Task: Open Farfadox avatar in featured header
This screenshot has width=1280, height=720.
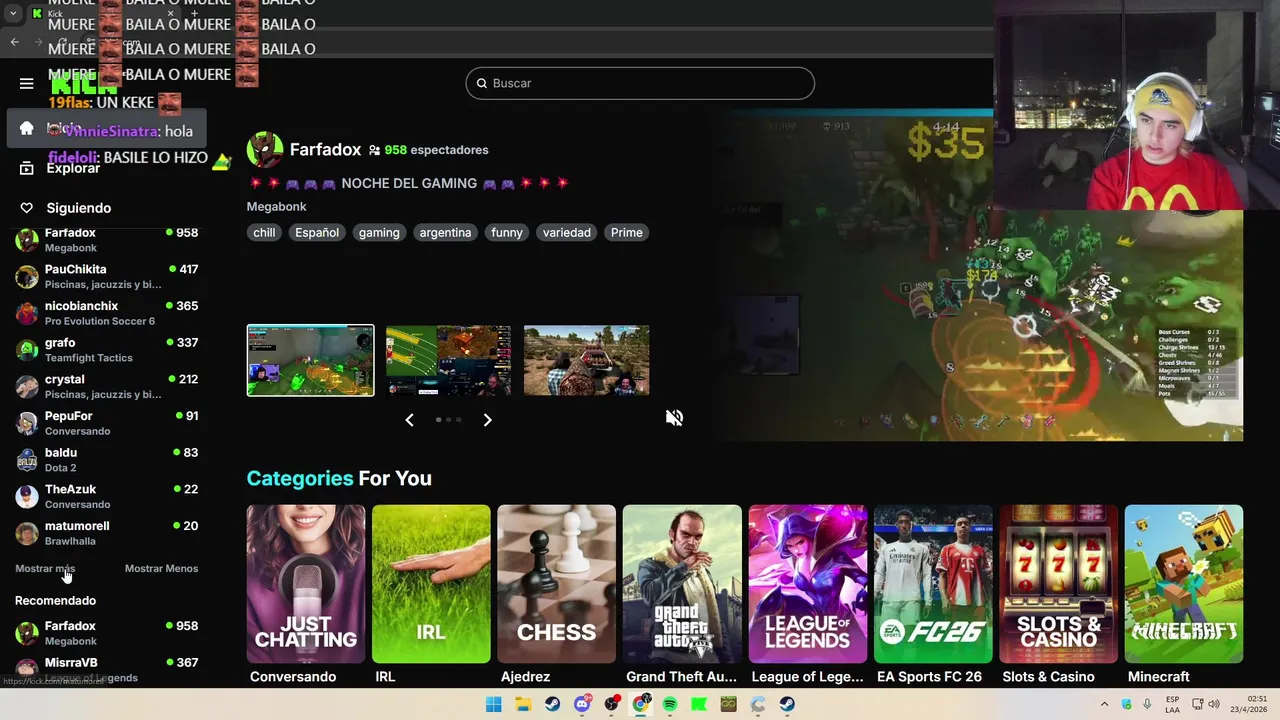Action: [265, 150]
